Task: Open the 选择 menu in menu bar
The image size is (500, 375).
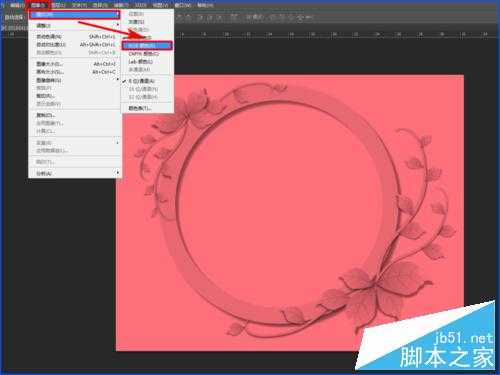Action: (x=100, y=5)
